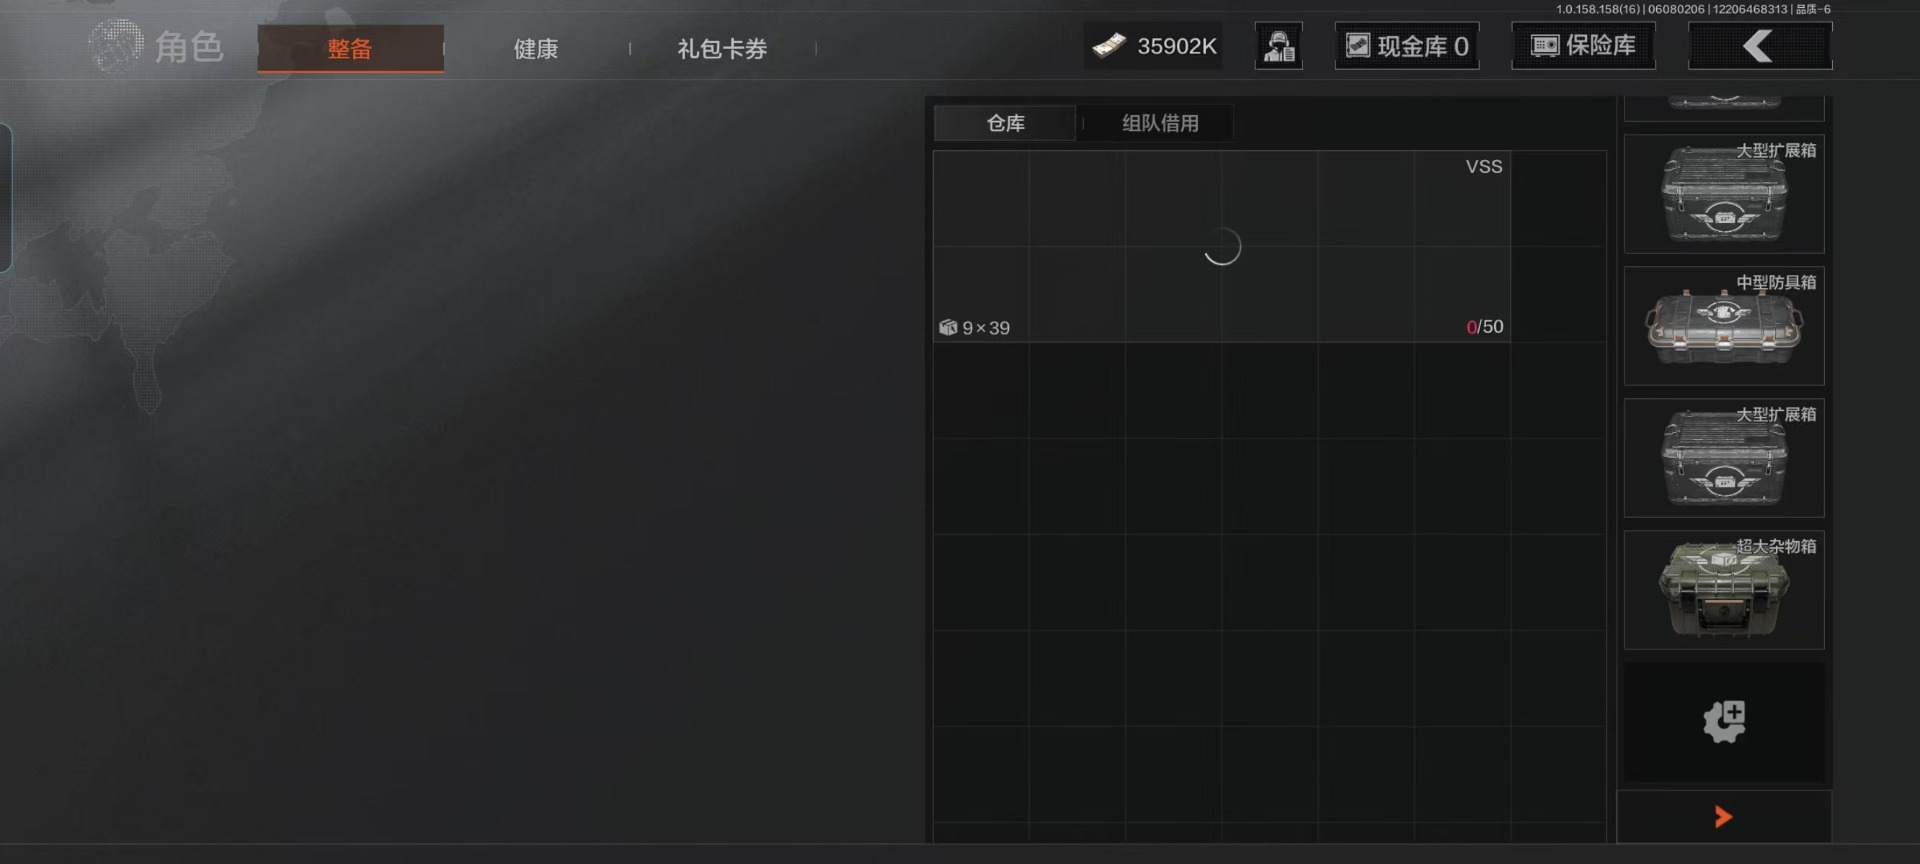
Task: Expand the orange arrow at panel bottom
Action: point(1723,817)
